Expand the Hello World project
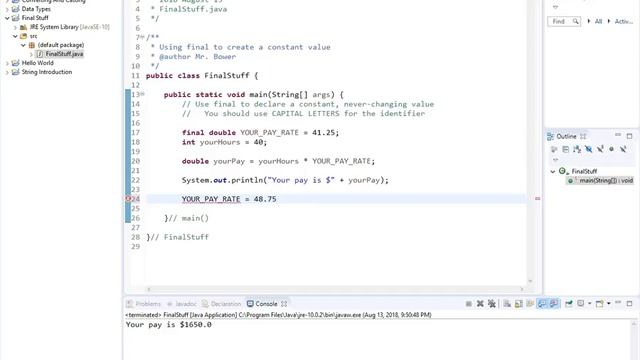The height and width of the screenshot is (360, 640). (x=7, y=63)
